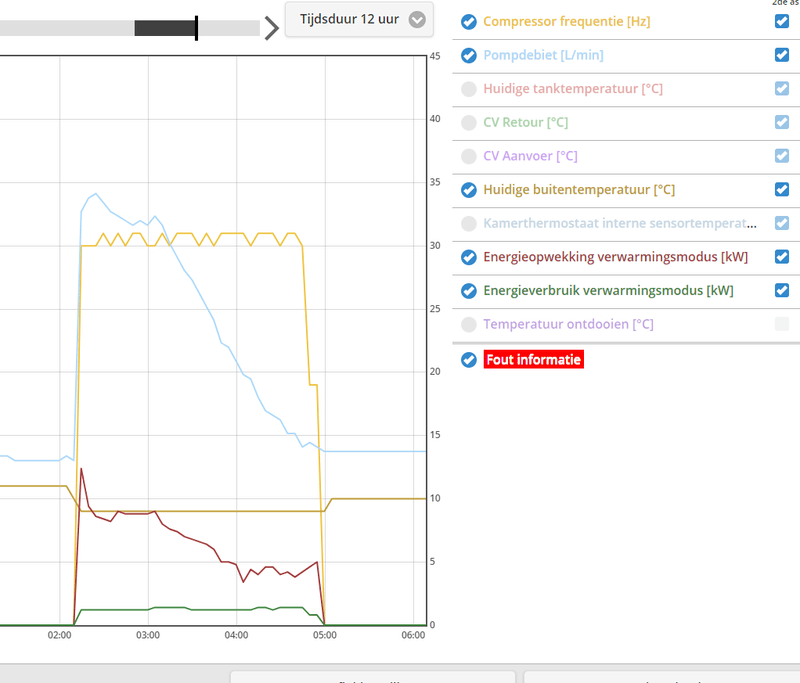Toggle Compressor frequentie blue circle check icon
The width and height of the screenshot is (800, 683).
468,22
